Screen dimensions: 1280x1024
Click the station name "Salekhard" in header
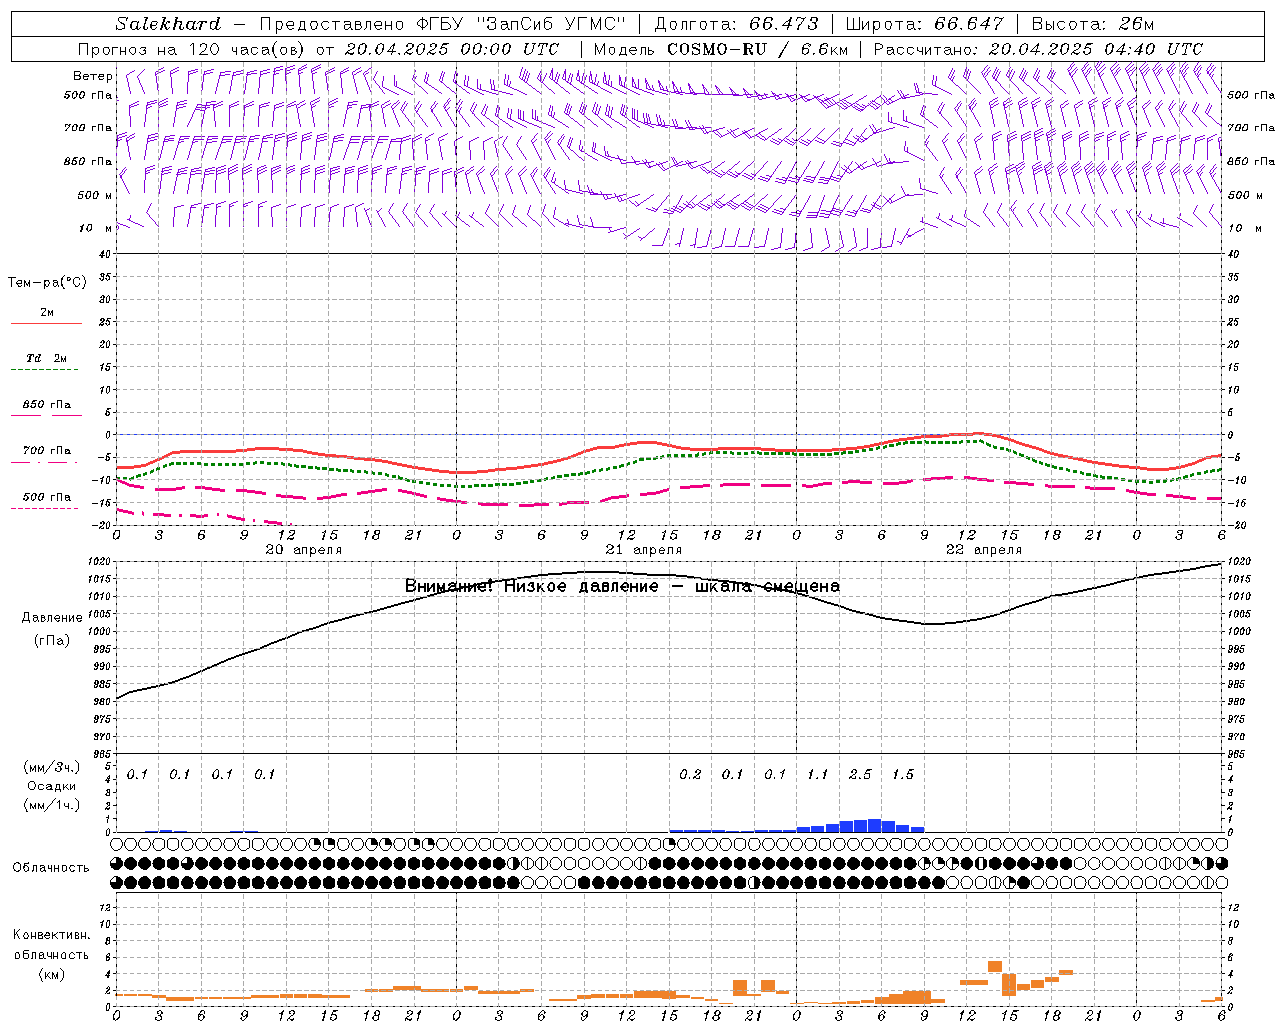pos(168,24)
